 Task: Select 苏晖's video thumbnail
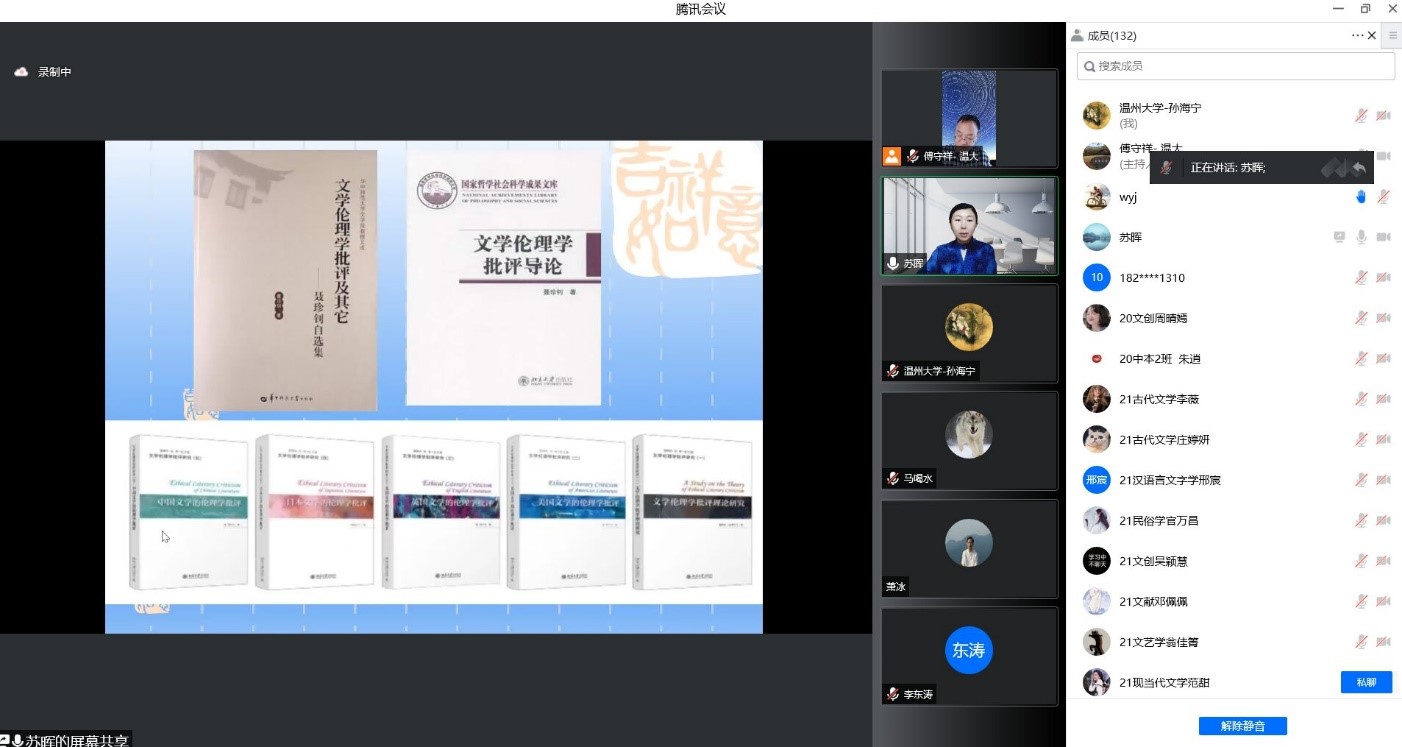(968, 226)
